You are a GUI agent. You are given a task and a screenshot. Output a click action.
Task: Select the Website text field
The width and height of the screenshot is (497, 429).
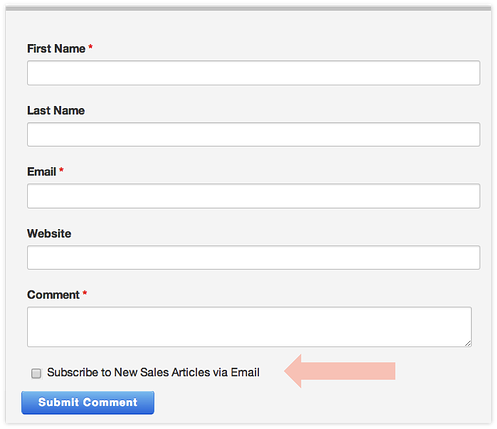point(253,258)
